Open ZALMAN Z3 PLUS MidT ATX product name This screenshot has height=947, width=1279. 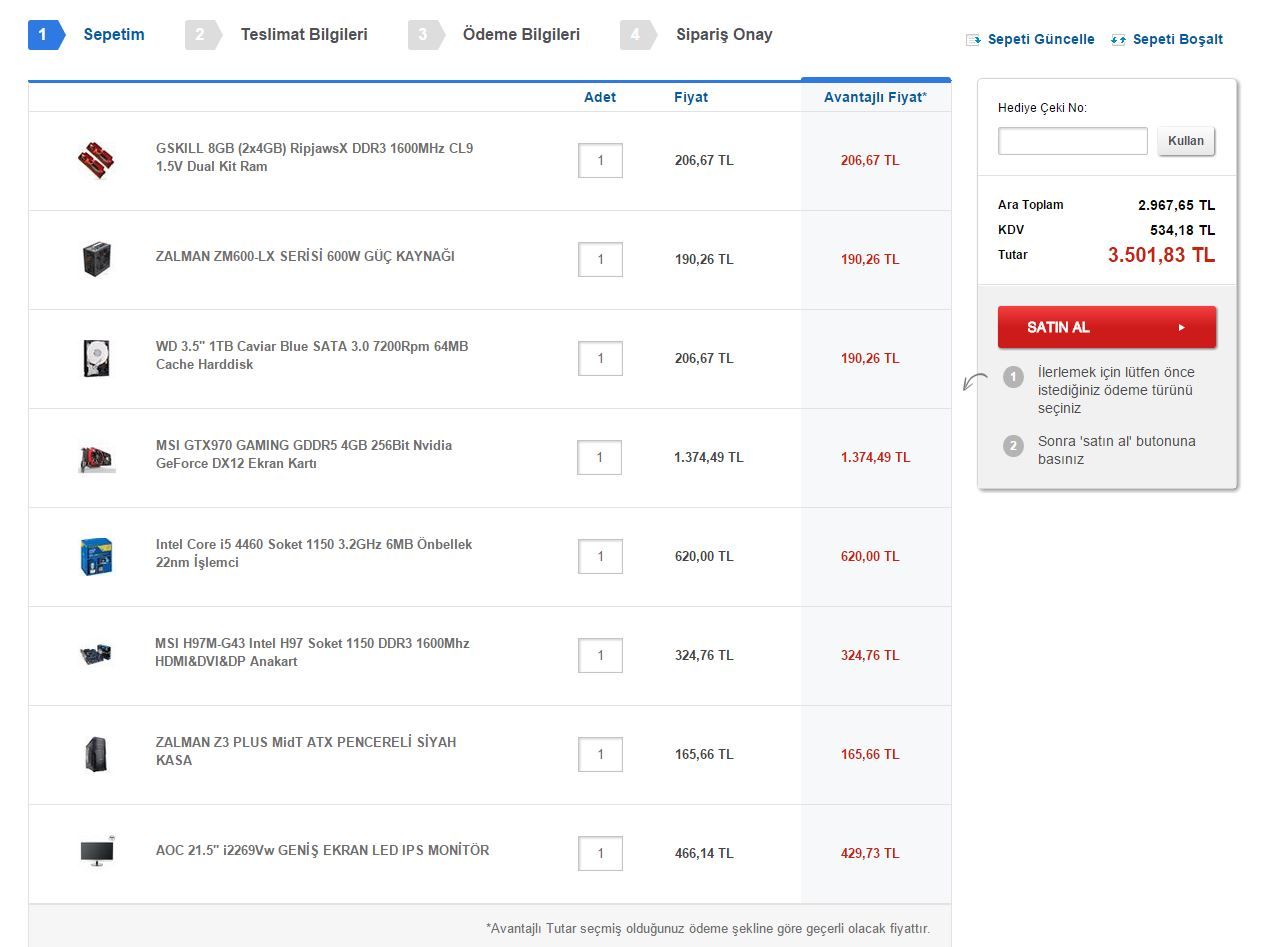coord(306,751)
